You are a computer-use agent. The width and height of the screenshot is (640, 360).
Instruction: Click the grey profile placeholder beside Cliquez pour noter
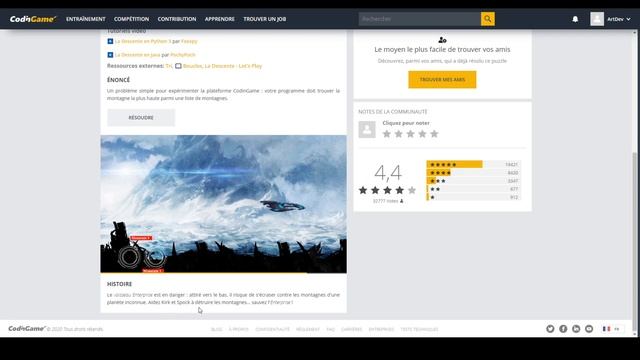click(367, 129)
